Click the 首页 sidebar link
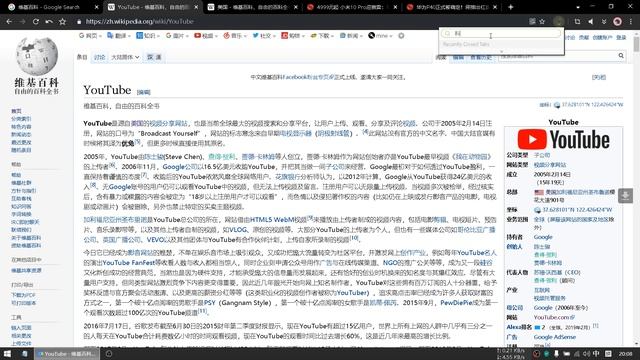The height and width of the screenshot is (360, 640). [16, 111]
